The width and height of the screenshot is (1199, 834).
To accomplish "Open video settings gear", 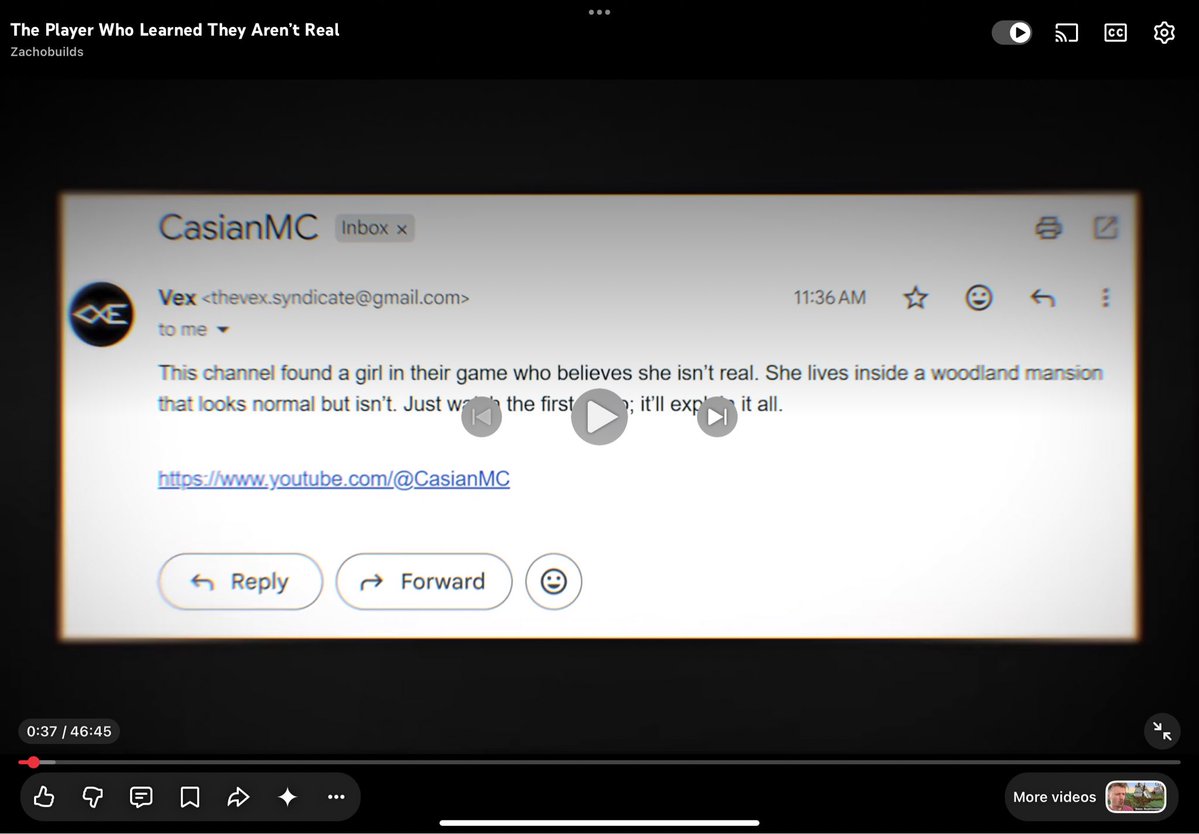I will coord(1164,32).
